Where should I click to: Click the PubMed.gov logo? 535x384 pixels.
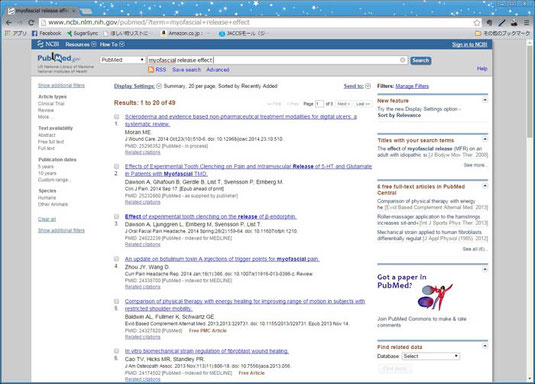click(x=58, y=57)
